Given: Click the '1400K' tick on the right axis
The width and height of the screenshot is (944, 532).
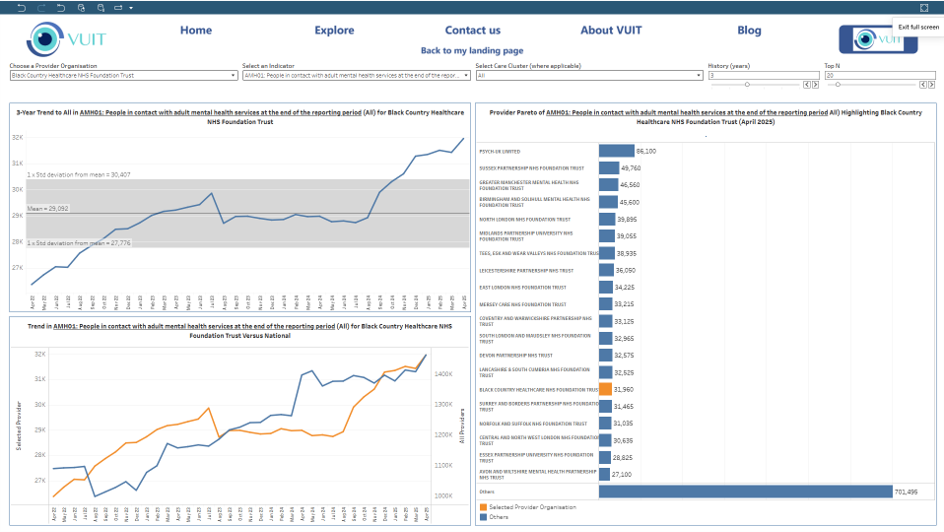Looking at the screenshot, I should [x=443, y=374].
